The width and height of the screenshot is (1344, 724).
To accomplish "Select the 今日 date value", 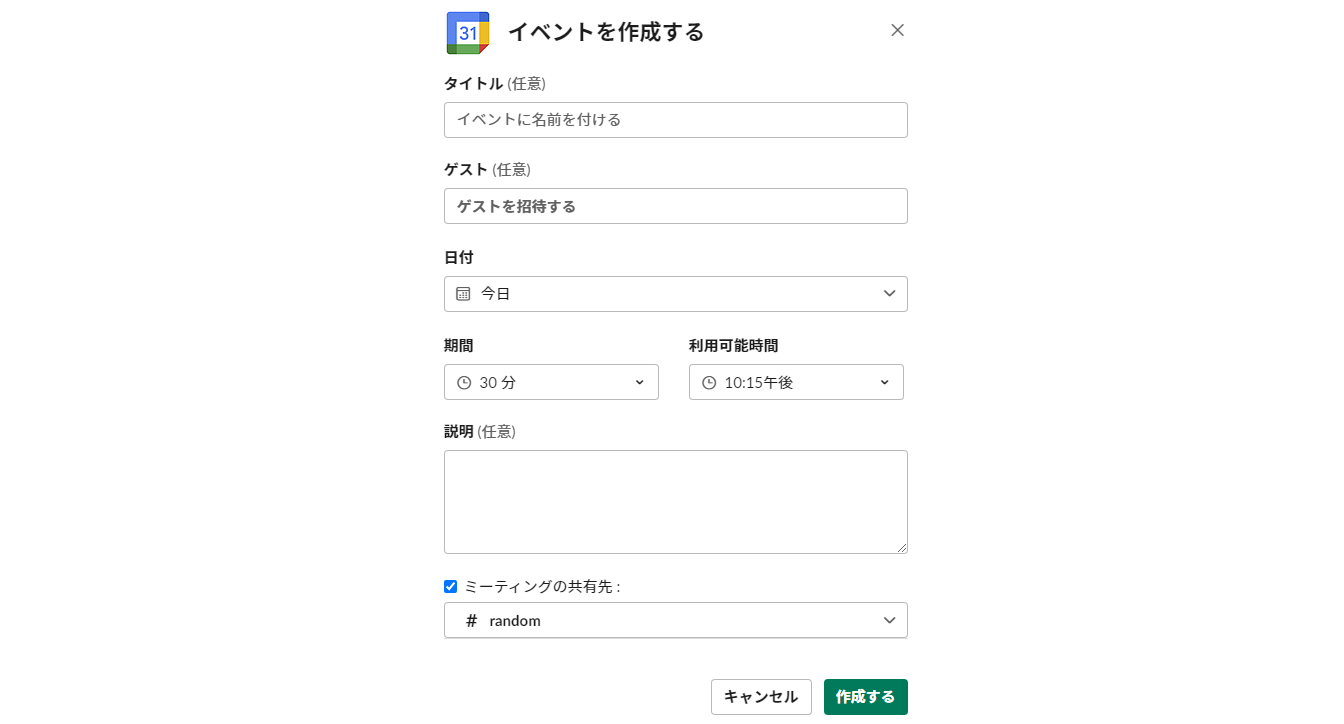I will point(496,294).
